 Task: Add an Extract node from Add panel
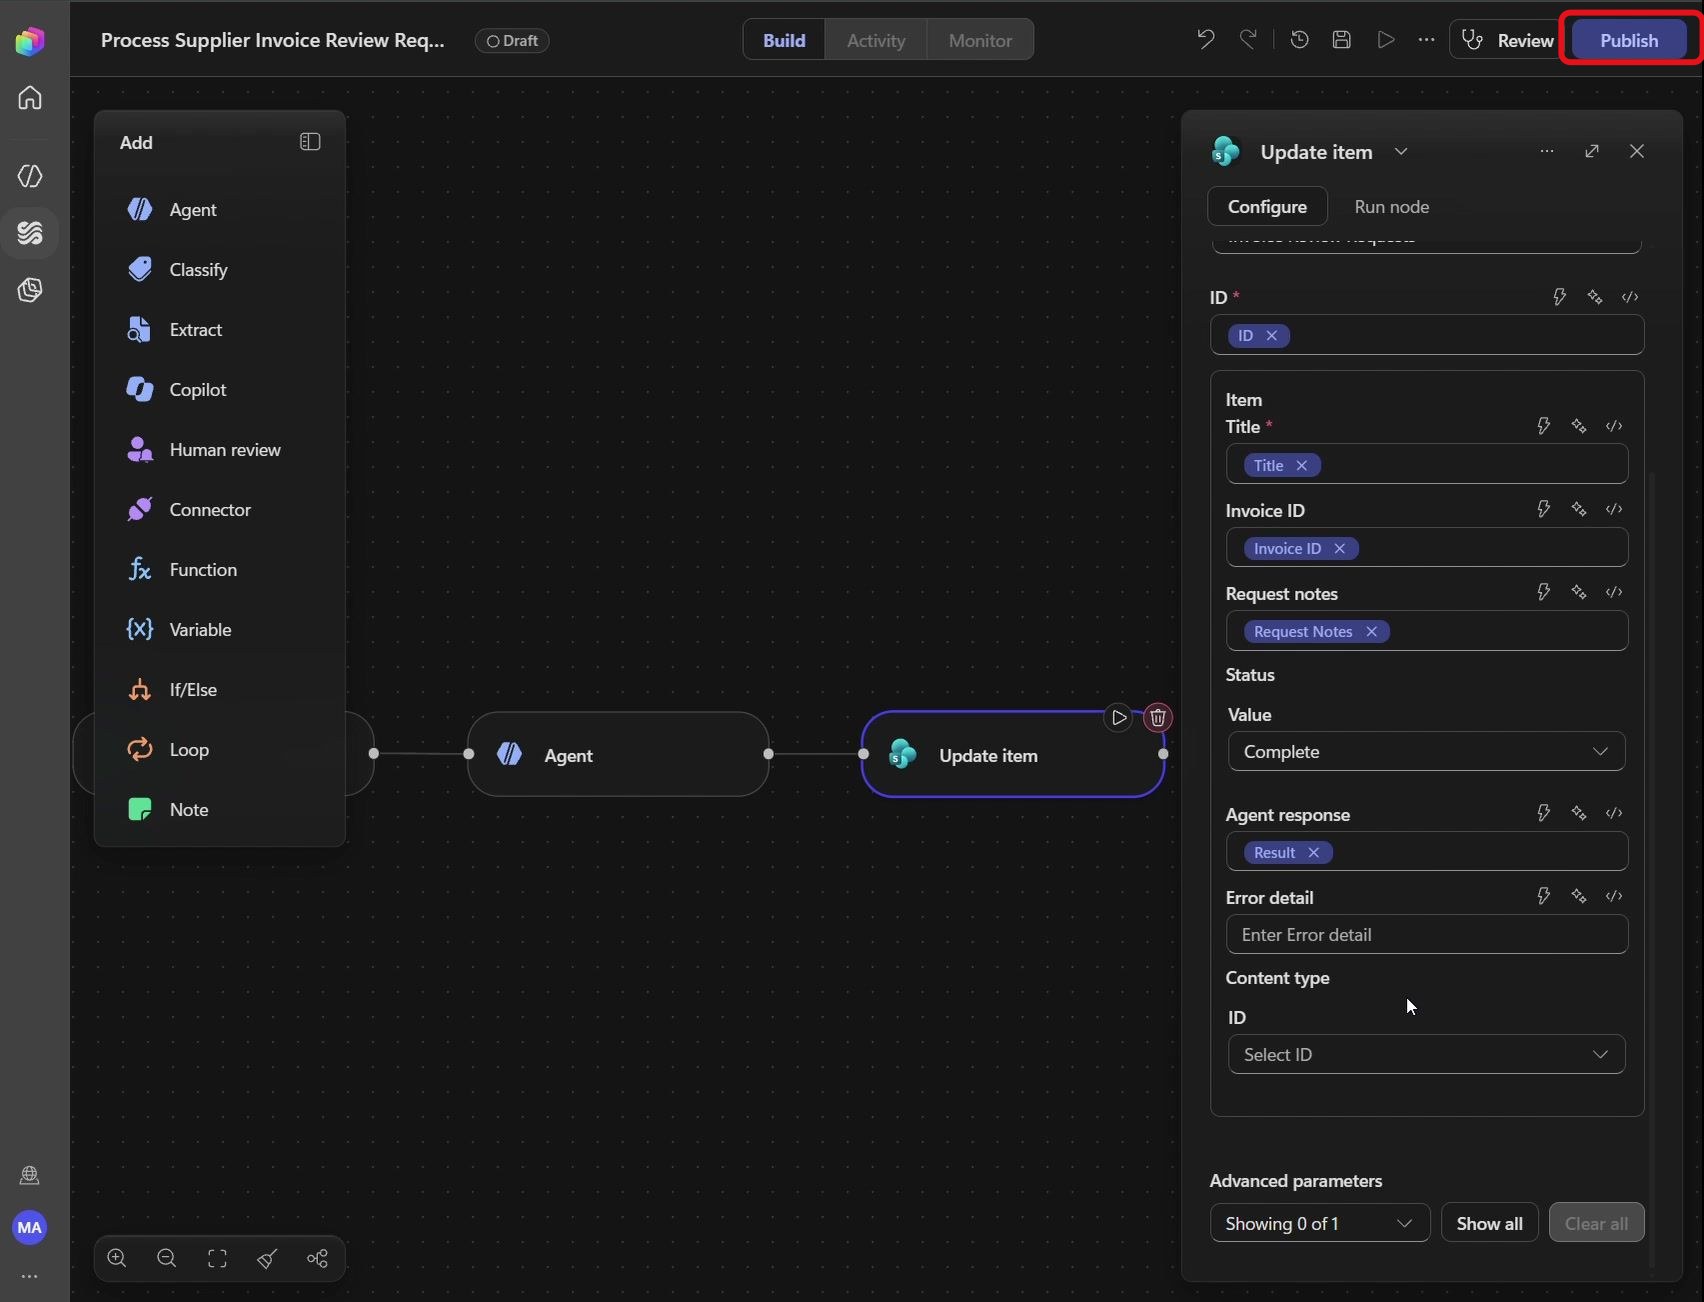click(x=220, y=329)
